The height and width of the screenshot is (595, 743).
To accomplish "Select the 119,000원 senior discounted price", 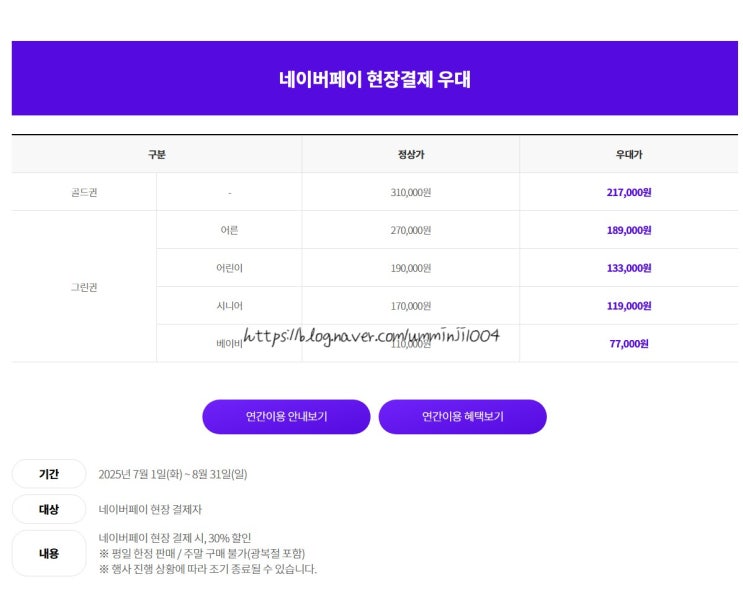I will coord(629,306).
